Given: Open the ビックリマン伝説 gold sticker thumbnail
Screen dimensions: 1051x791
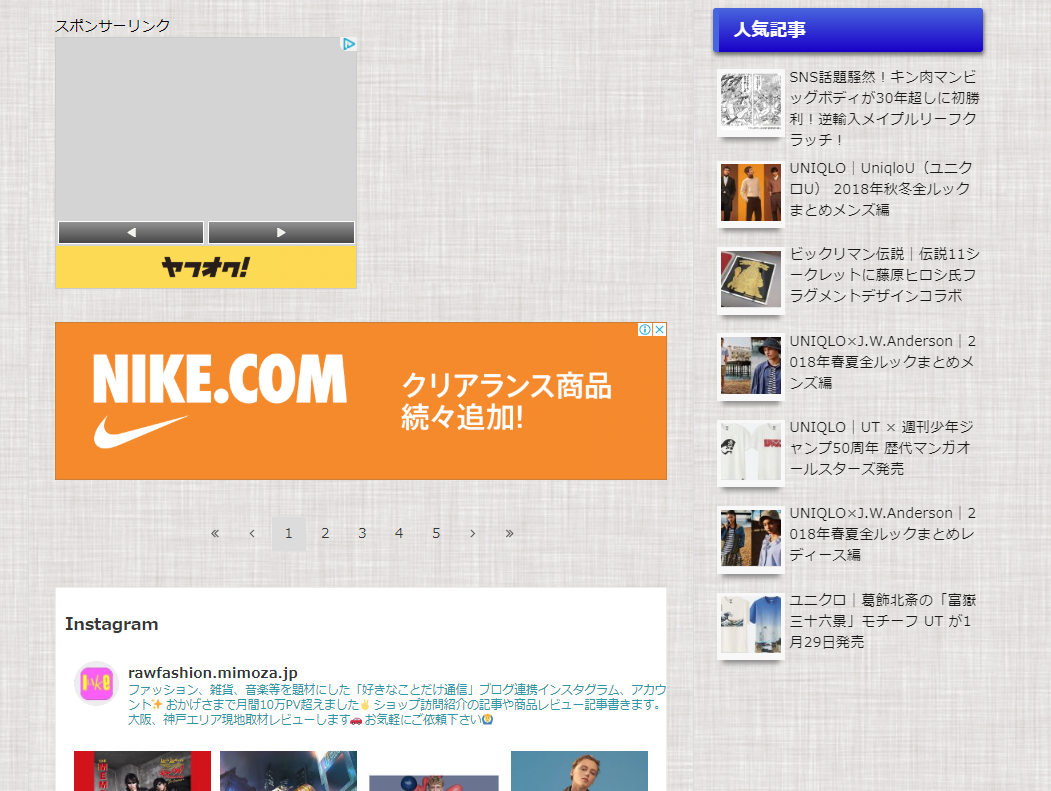Looking at the screenshot, I should (751, 280).
